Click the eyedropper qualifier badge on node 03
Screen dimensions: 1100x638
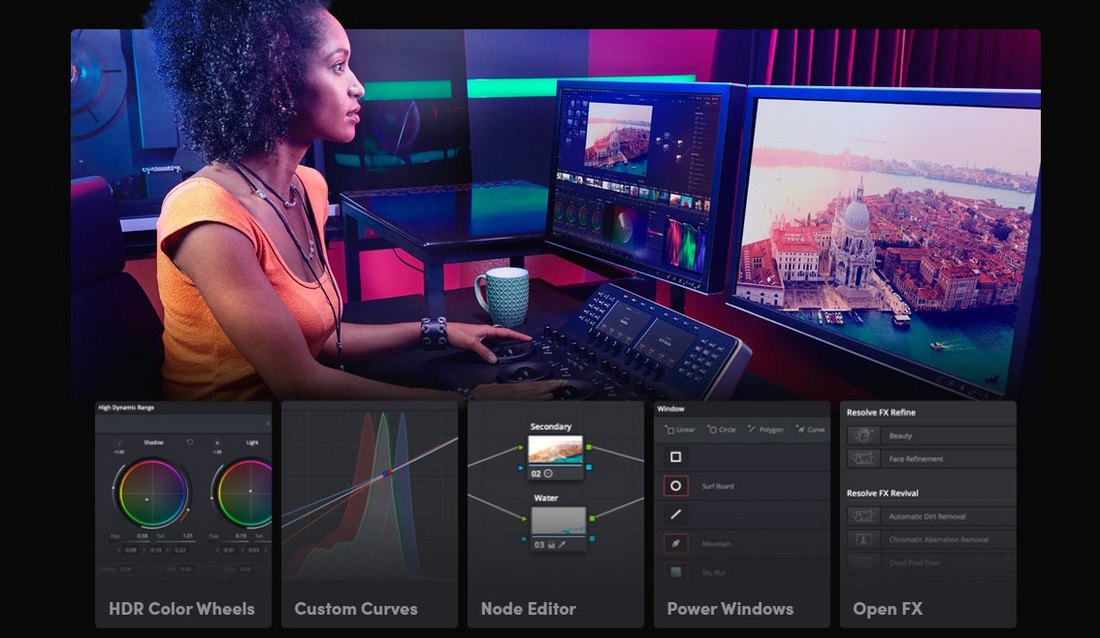[x=562, y=545]
